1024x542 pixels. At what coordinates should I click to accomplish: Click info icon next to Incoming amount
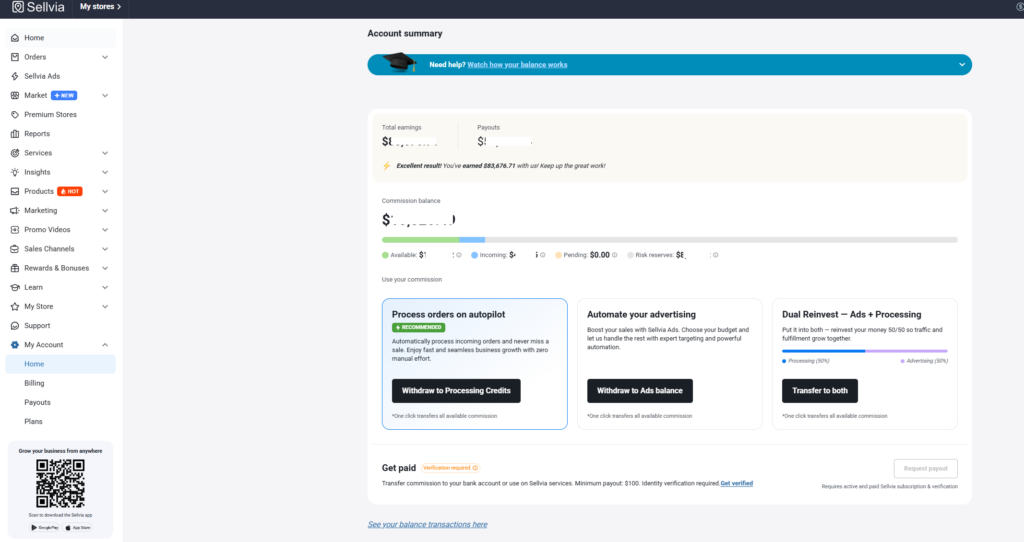click(x=543, y=255)
